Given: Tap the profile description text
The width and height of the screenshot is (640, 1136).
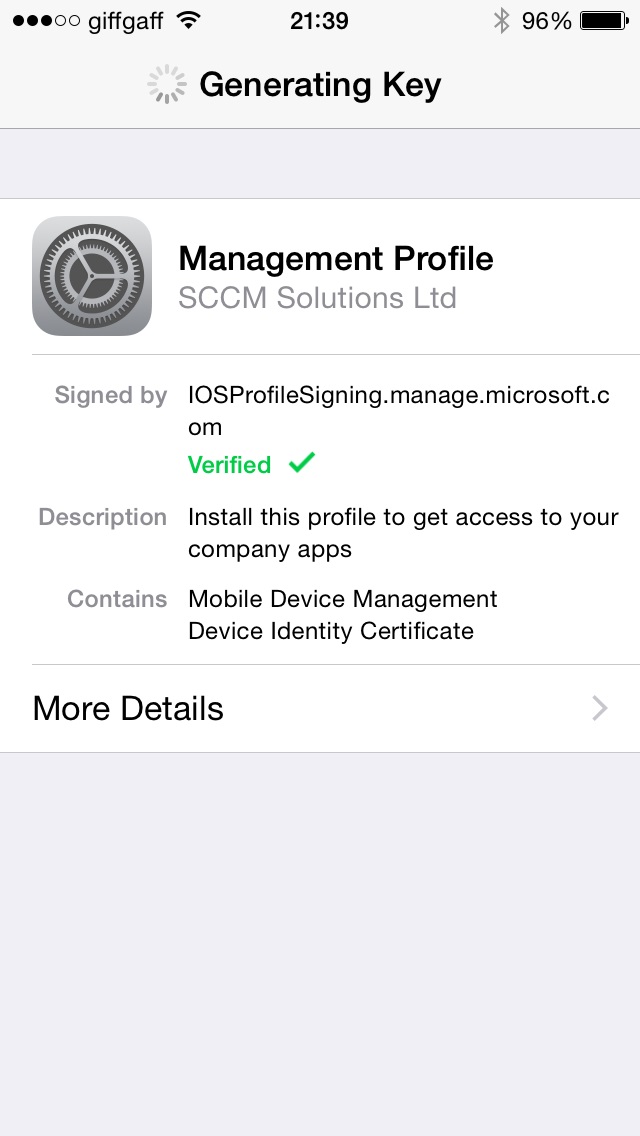Looking at the screenshot, I should (402, 533).
